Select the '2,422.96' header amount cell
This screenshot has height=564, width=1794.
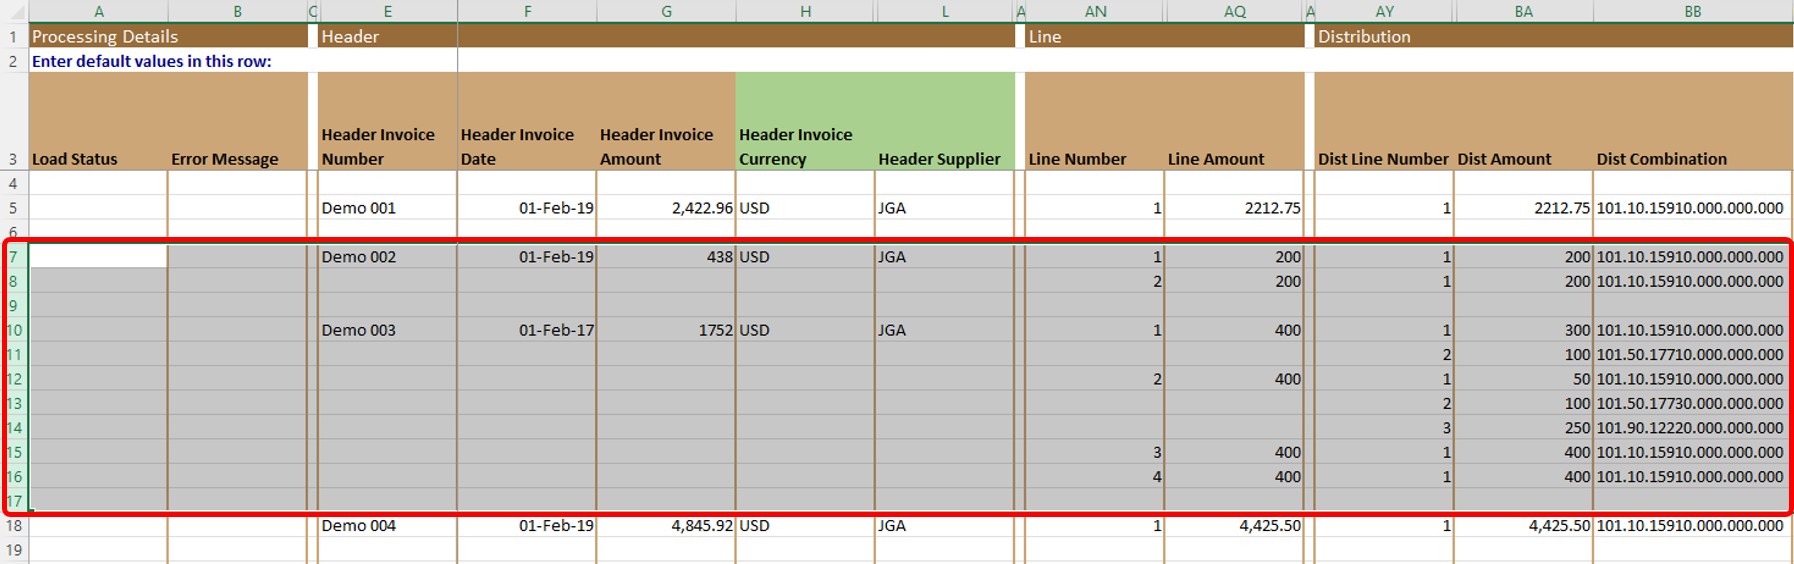tap(666, 208)
